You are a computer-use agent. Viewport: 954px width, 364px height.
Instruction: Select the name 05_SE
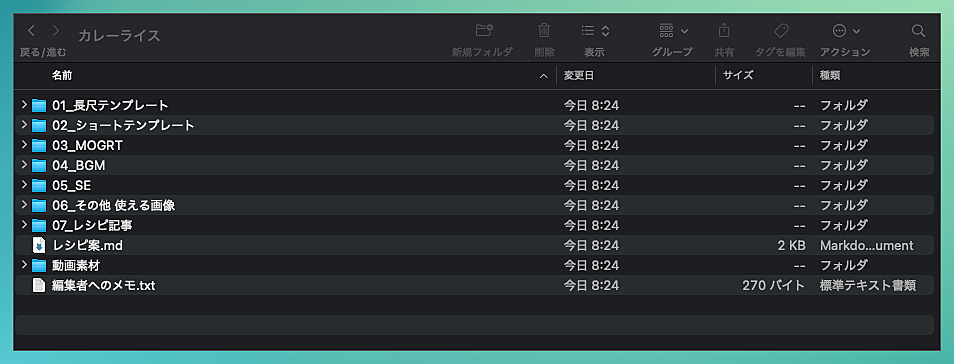[71, 185]
